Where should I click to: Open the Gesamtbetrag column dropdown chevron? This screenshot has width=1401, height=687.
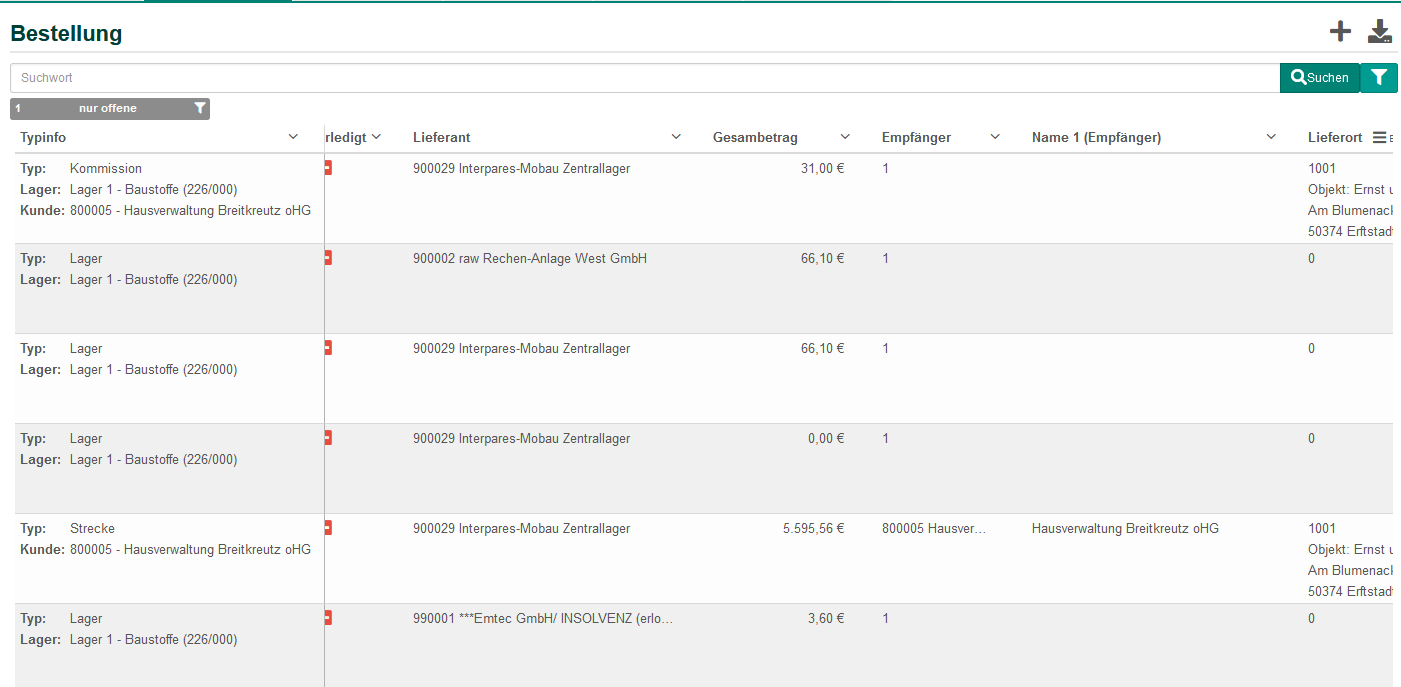coord(845,137)
